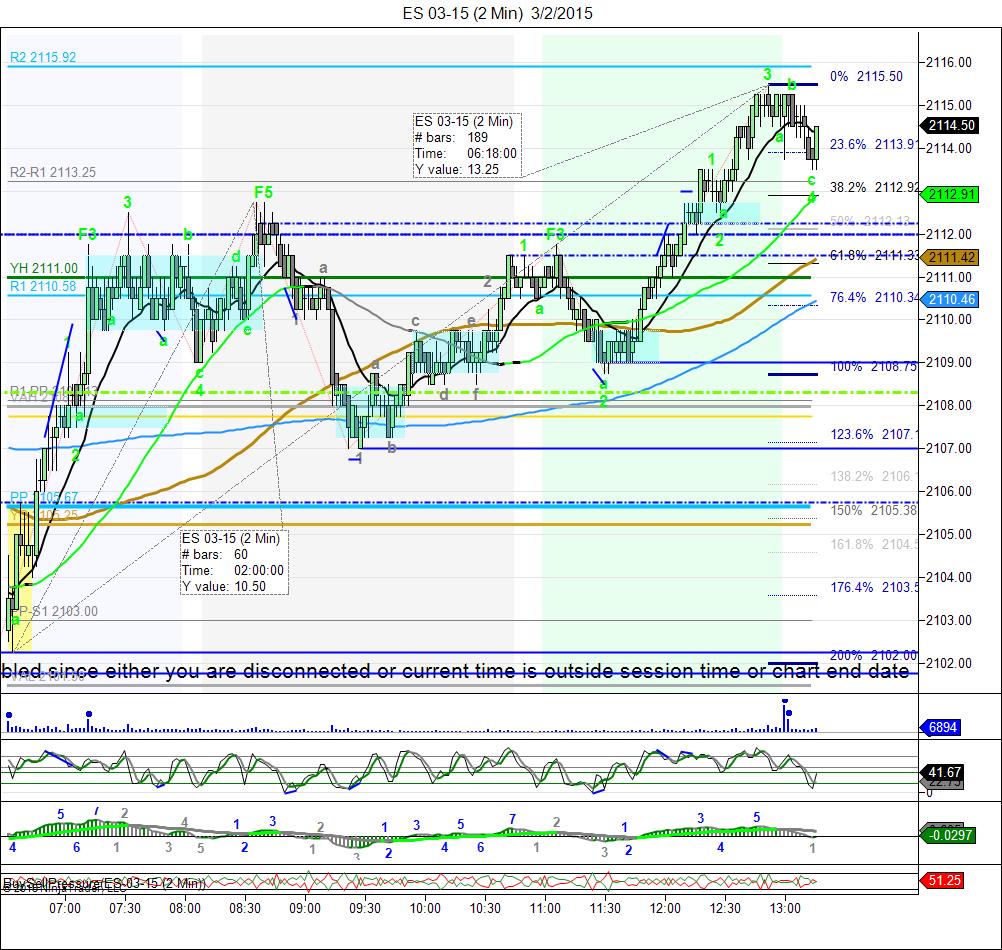
Task: Click the 10:00 time axis label
Action: (x=425, y=908)
